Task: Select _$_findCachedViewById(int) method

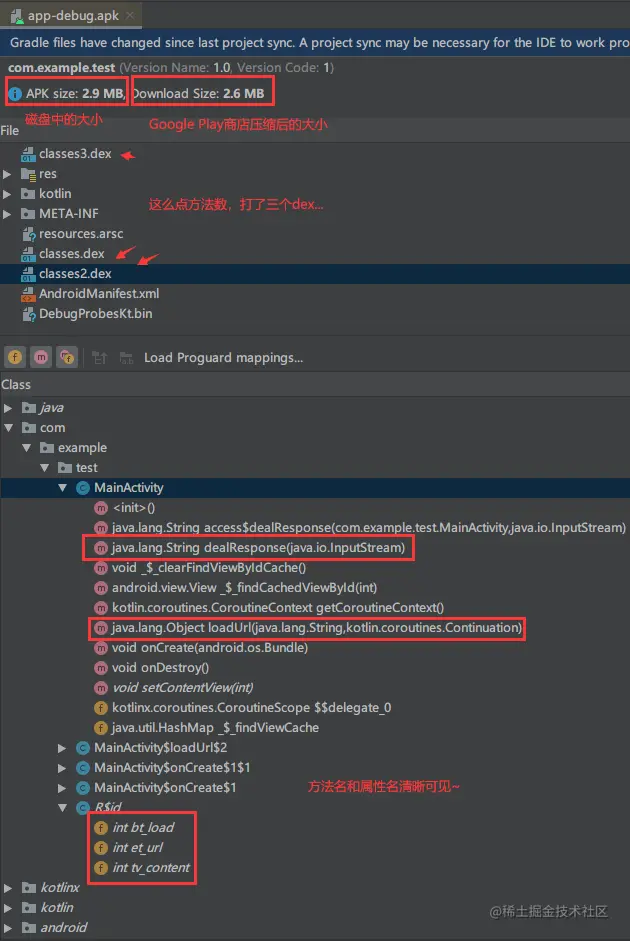Action: click(244, 588)
